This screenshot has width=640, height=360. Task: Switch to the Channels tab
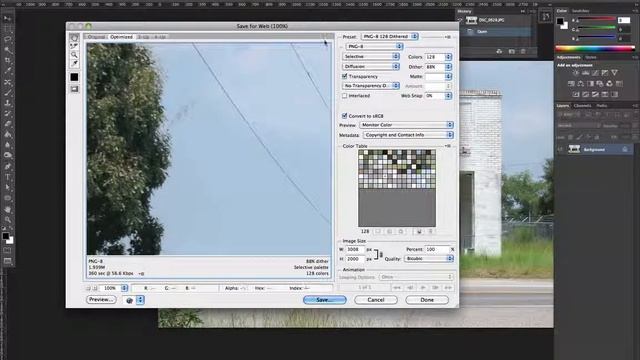[582, 106]
